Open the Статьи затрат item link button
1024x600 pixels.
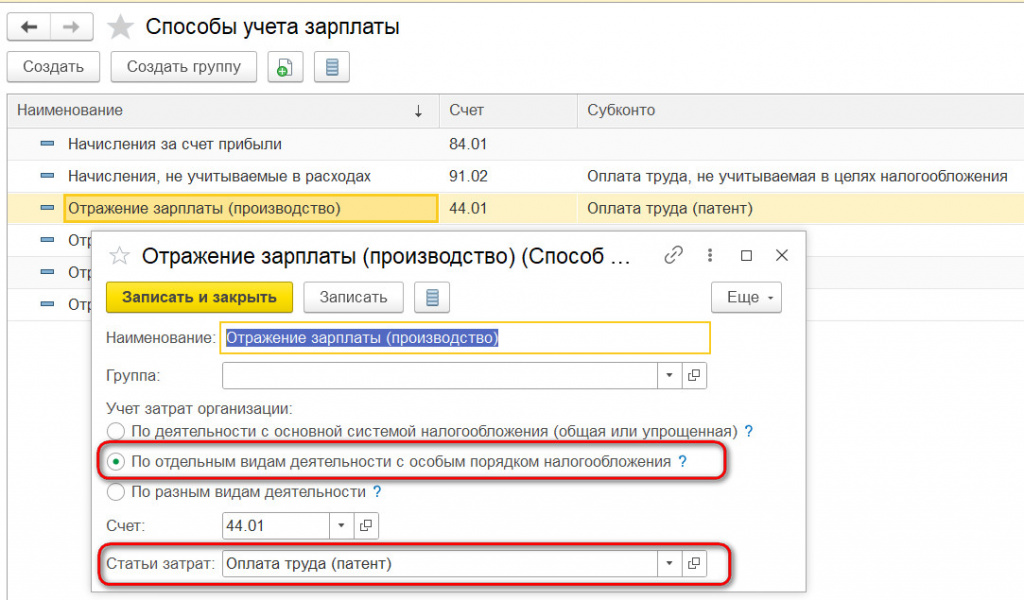pyautogui.click(x=694, y=563)
